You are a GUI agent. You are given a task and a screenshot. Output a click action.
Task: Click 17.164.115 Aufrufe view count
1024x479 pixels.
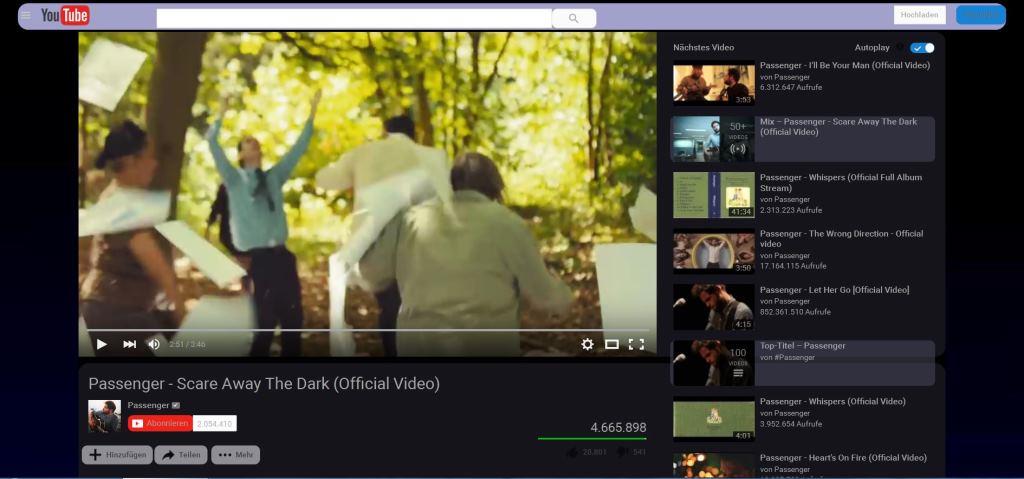[793, 266]
